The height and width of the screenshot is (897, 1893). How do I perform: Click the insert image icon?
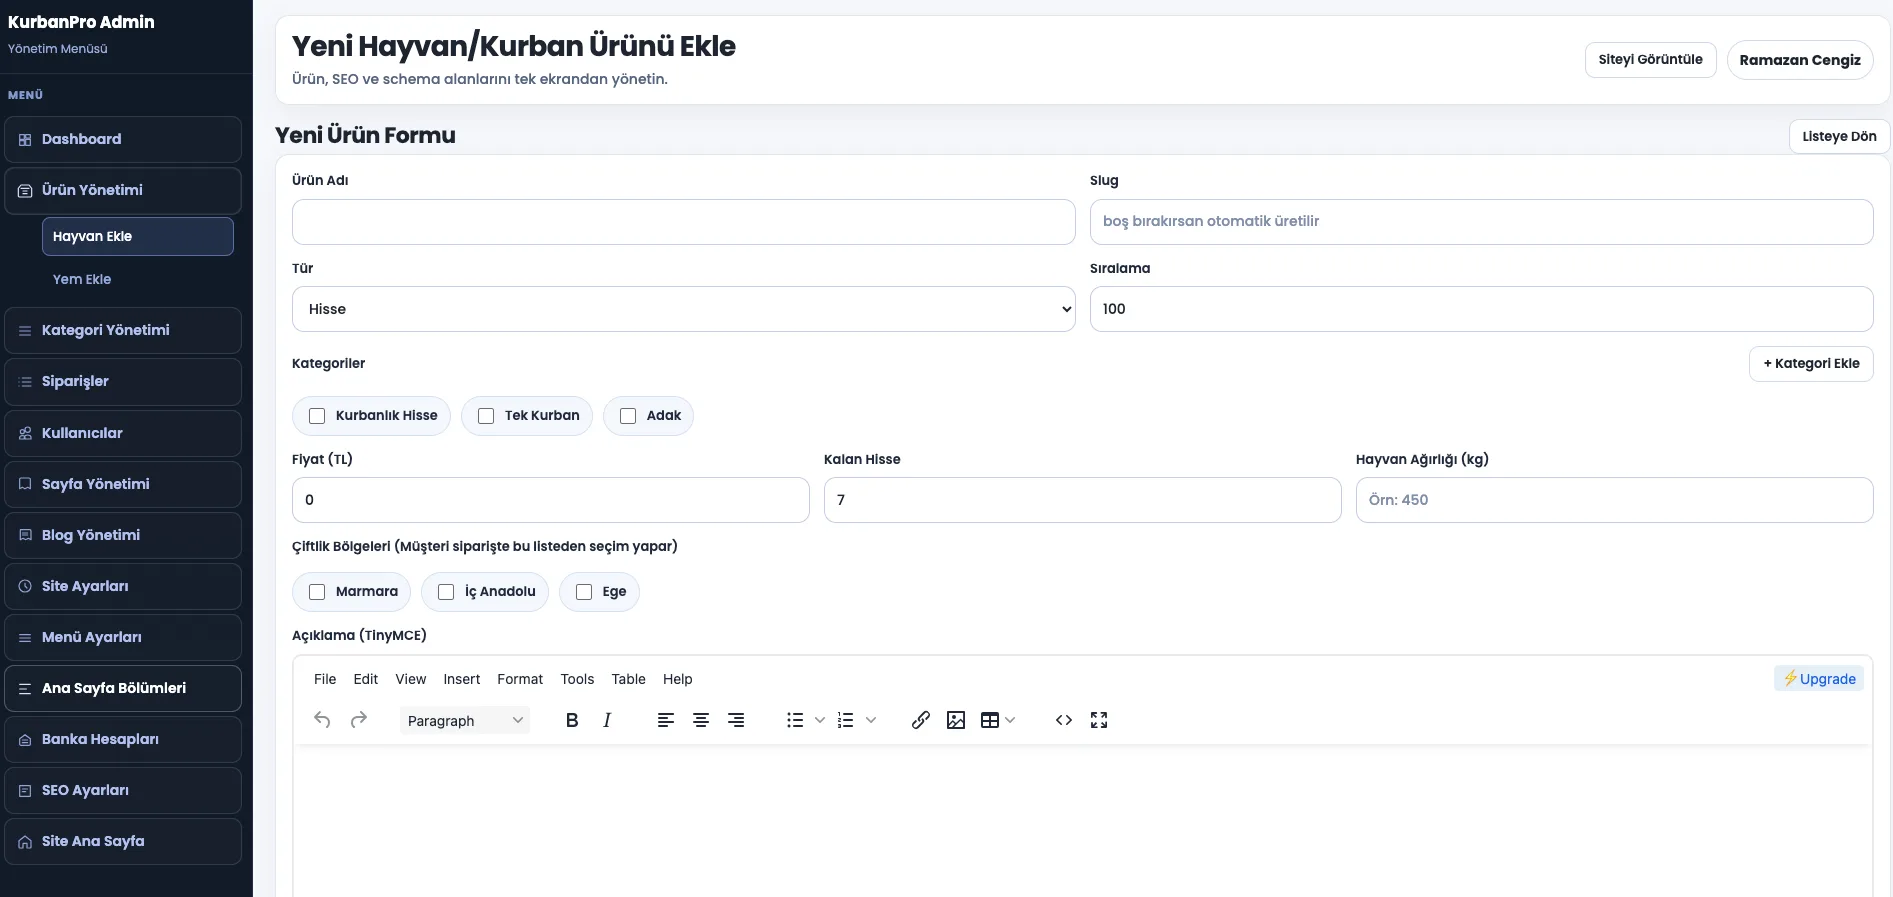click(956, 720)
